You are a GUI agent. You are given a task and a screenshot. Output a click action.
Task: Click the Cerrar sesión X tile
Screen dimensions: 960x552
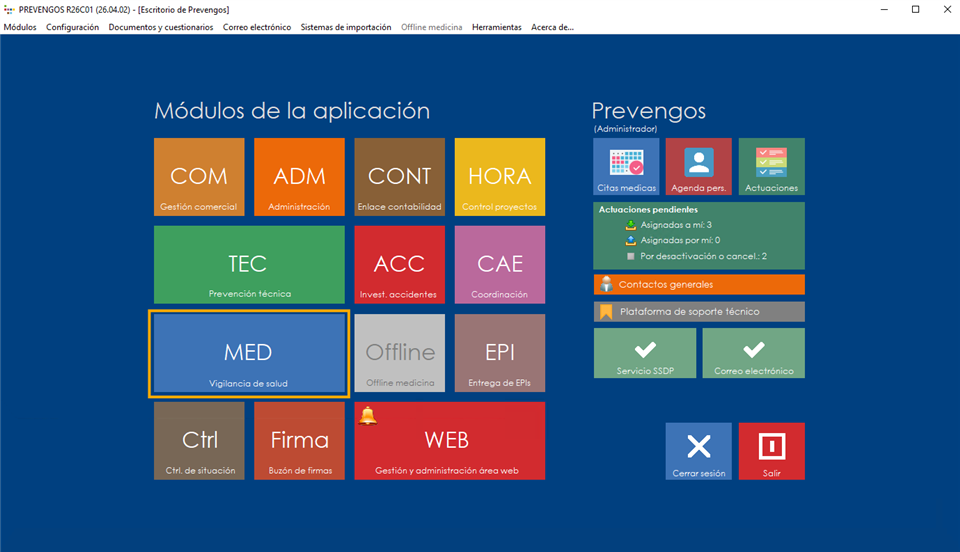click(698, 451)
